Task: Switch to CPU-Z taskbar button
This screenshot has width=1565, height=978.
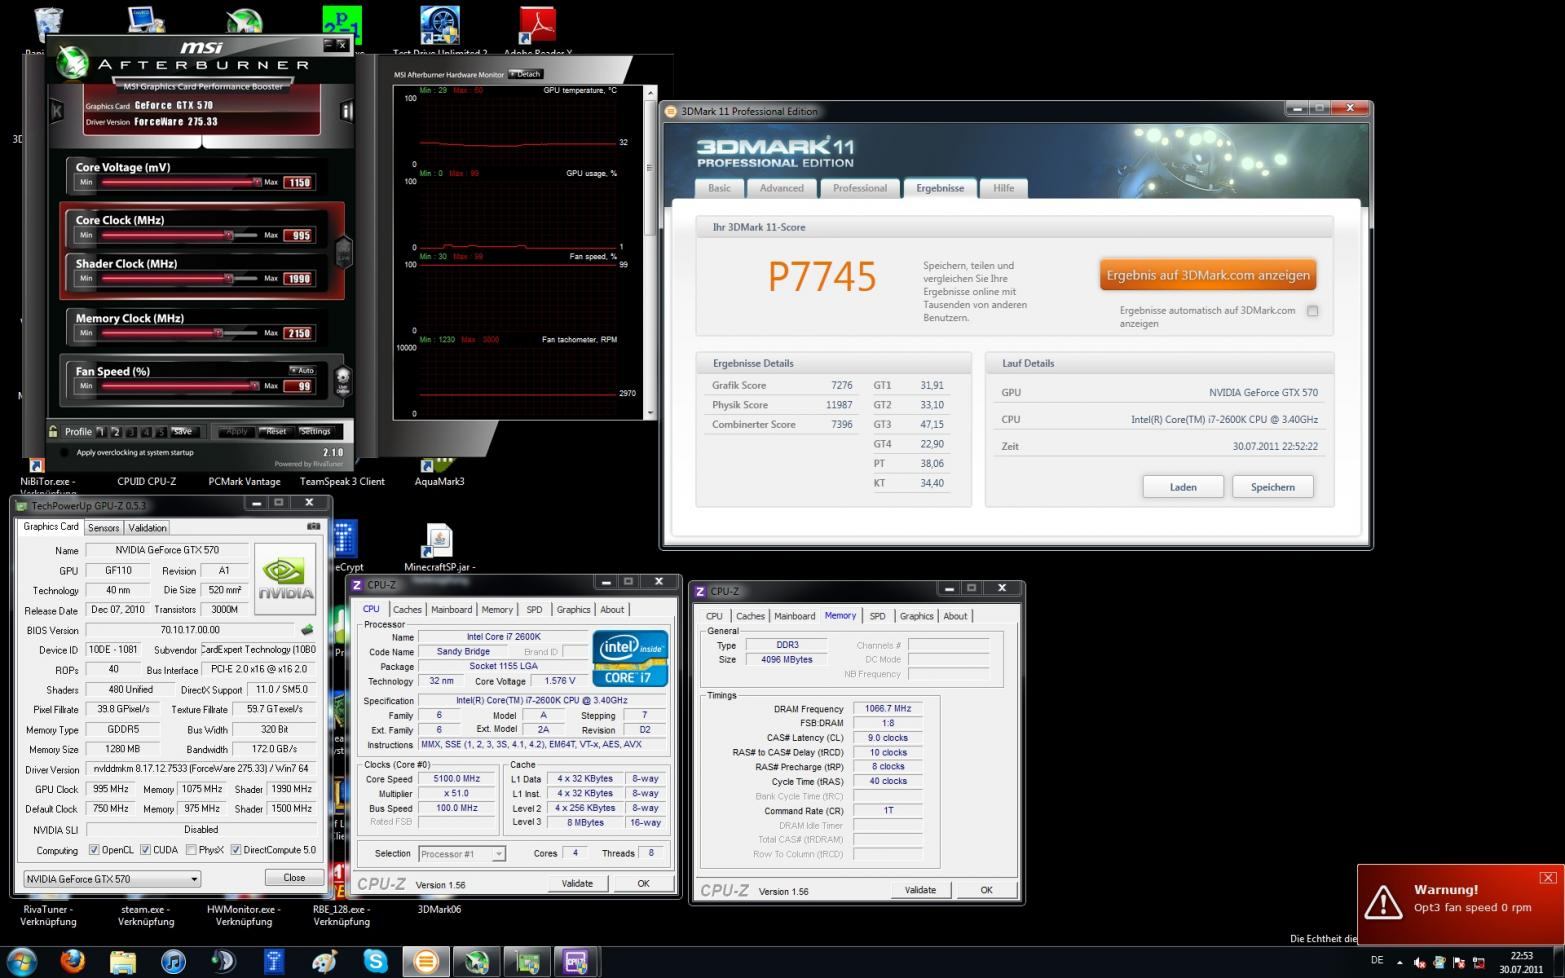Action: [x=576, y=962]
